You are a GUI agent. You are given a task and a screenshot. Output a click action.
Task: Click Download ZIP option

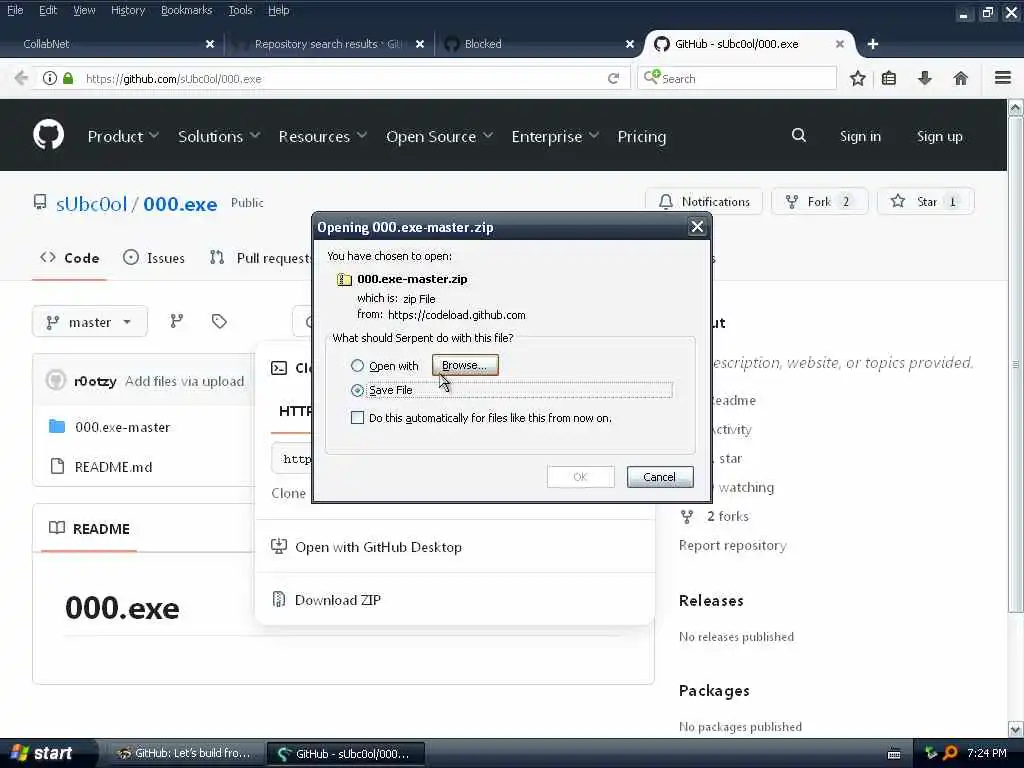click(x=338, y=600)
